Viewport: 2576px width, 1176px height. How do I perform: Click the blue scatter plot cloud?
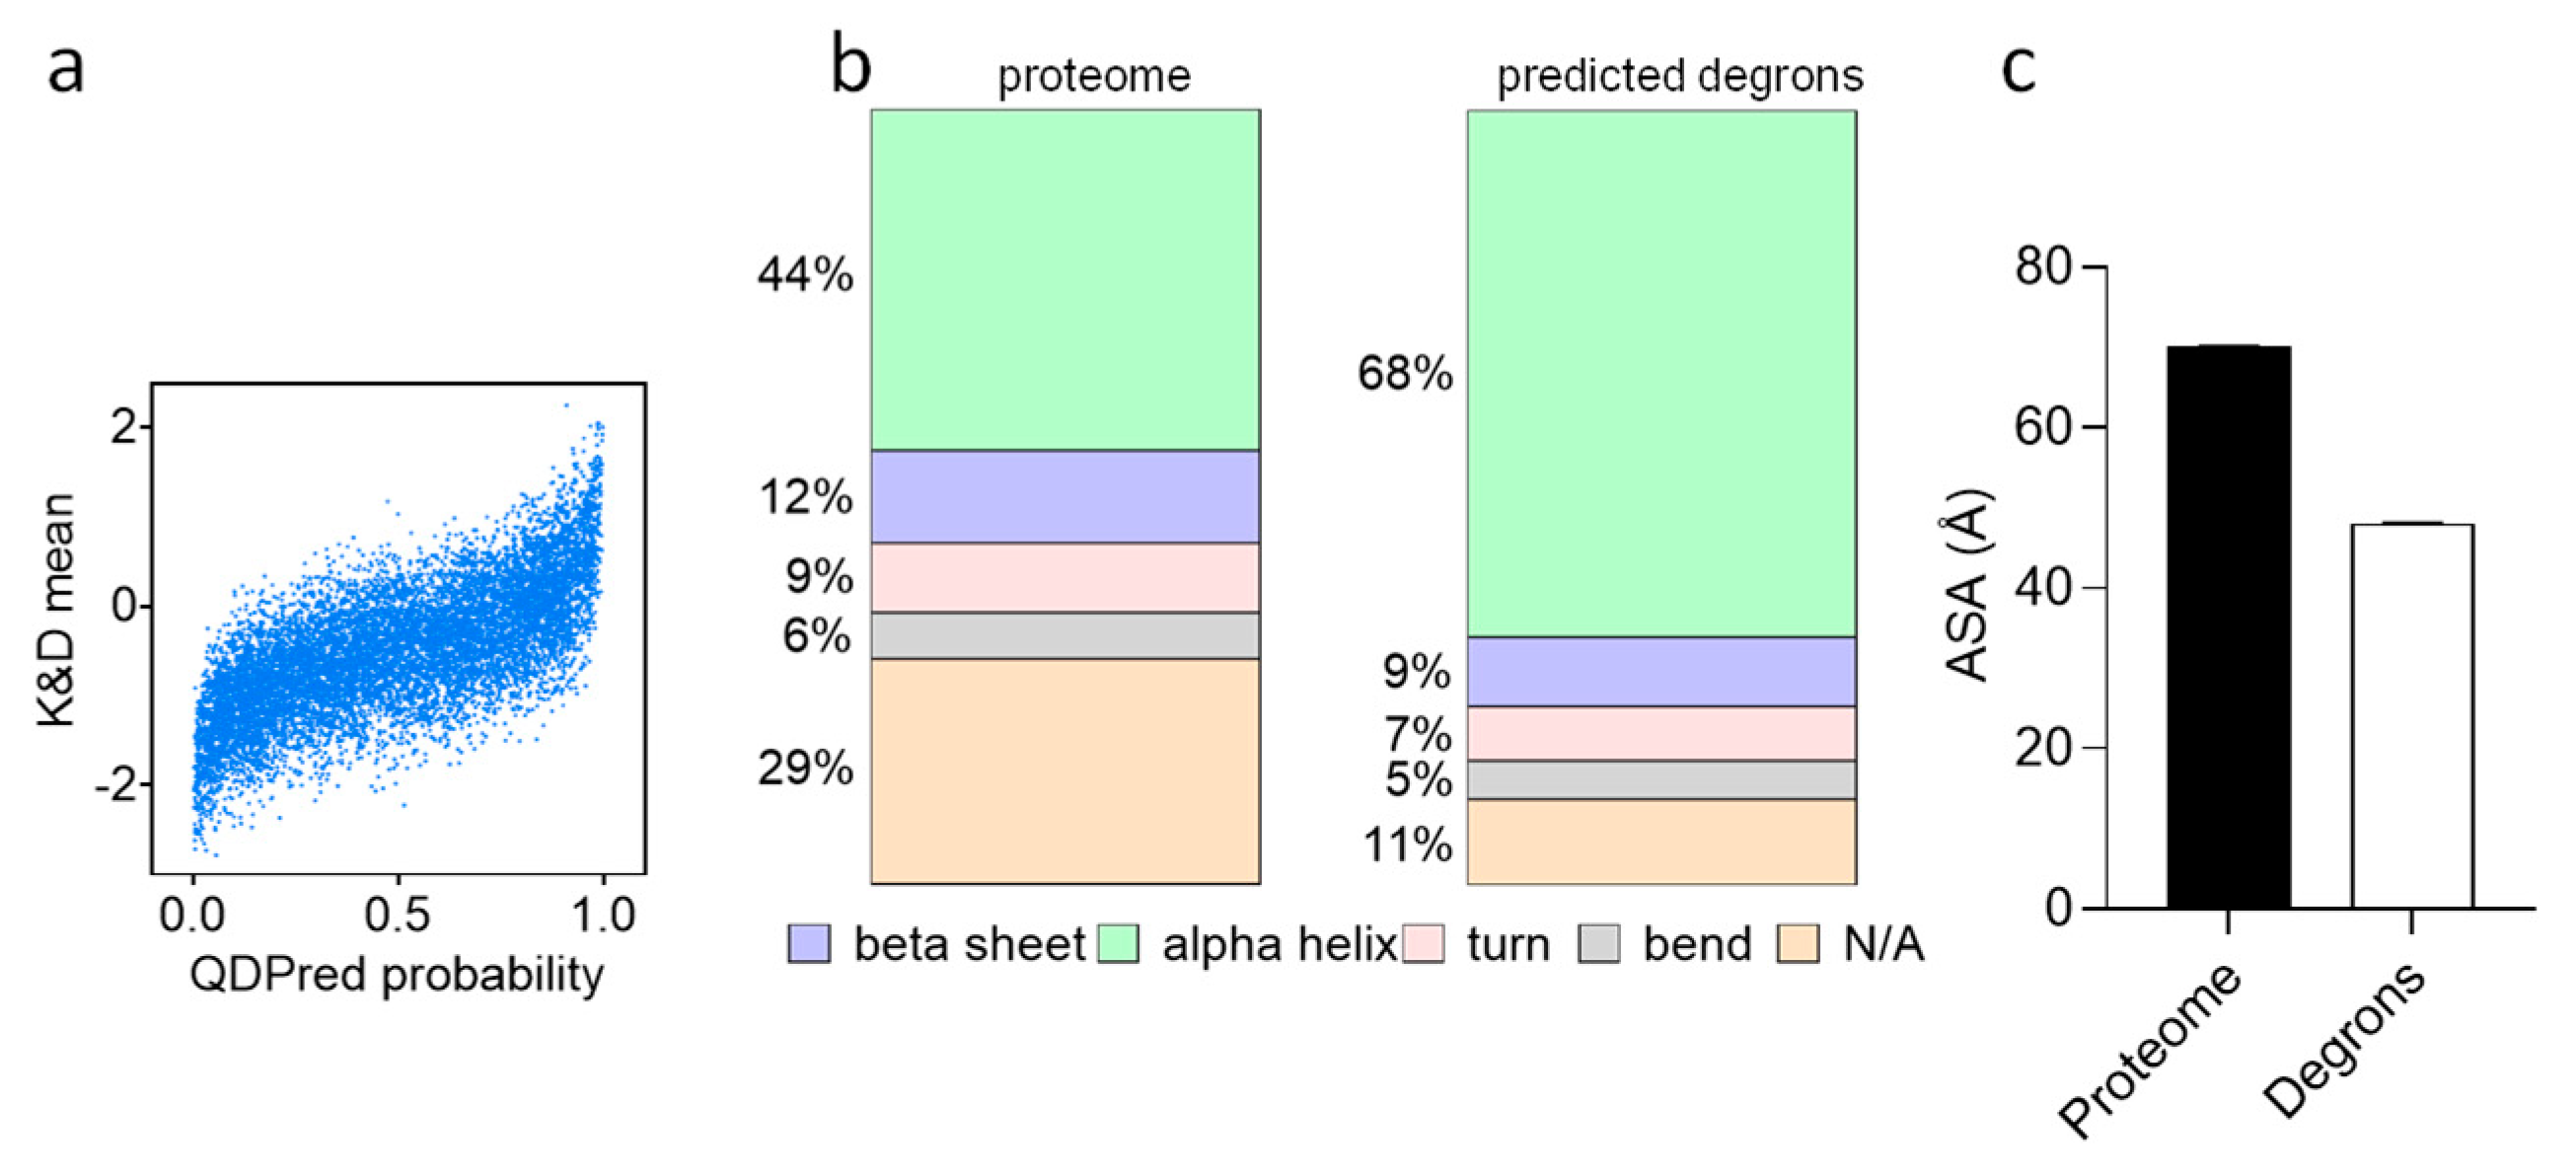point(400,640)
